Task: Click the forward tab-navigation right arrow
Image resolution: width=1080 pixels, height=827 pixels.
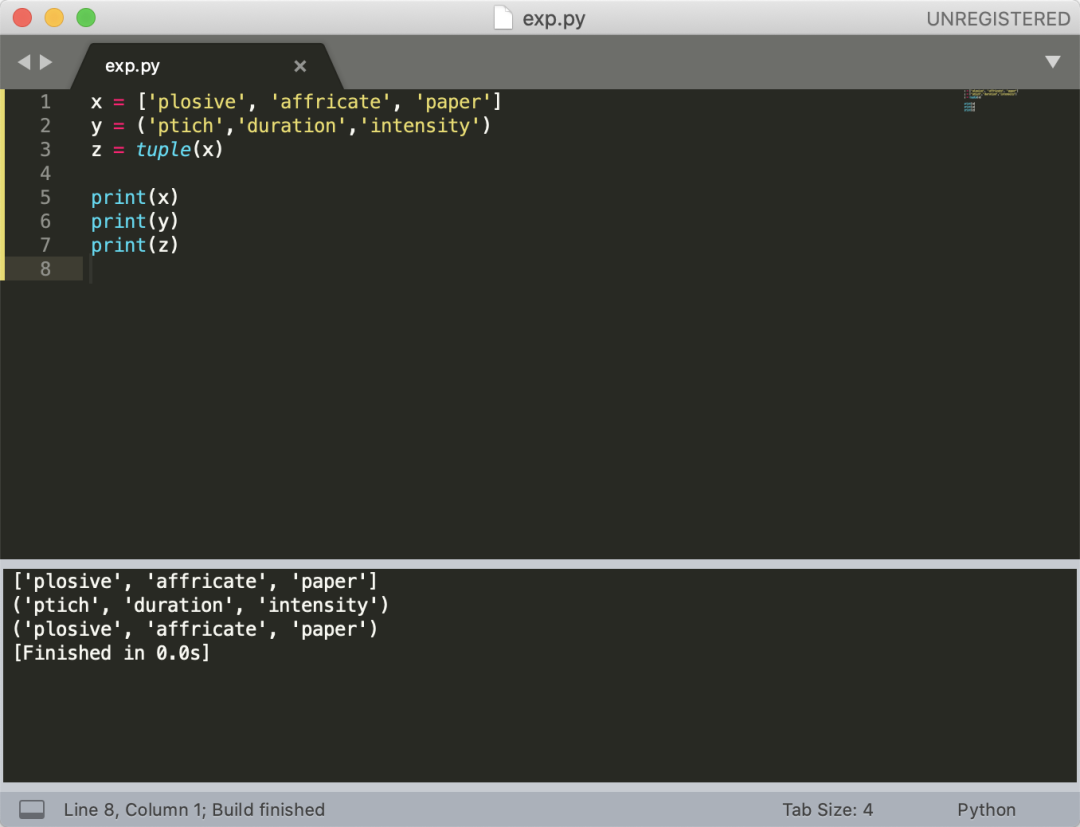Action: tap(46, 62)
